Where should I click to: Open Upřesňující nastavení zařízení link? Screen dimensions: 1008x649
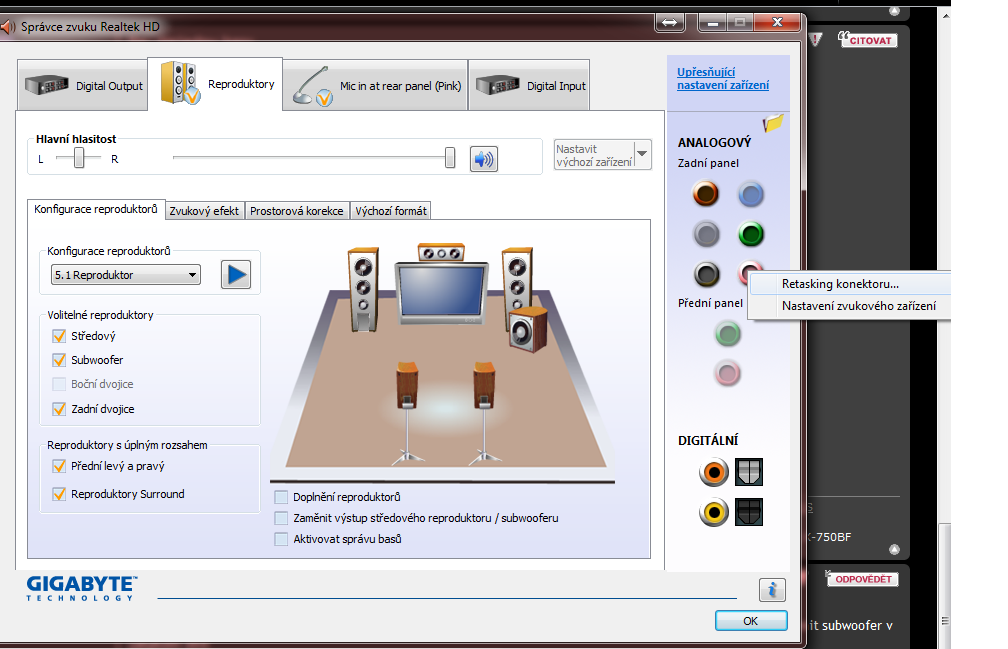pos(723,78)
